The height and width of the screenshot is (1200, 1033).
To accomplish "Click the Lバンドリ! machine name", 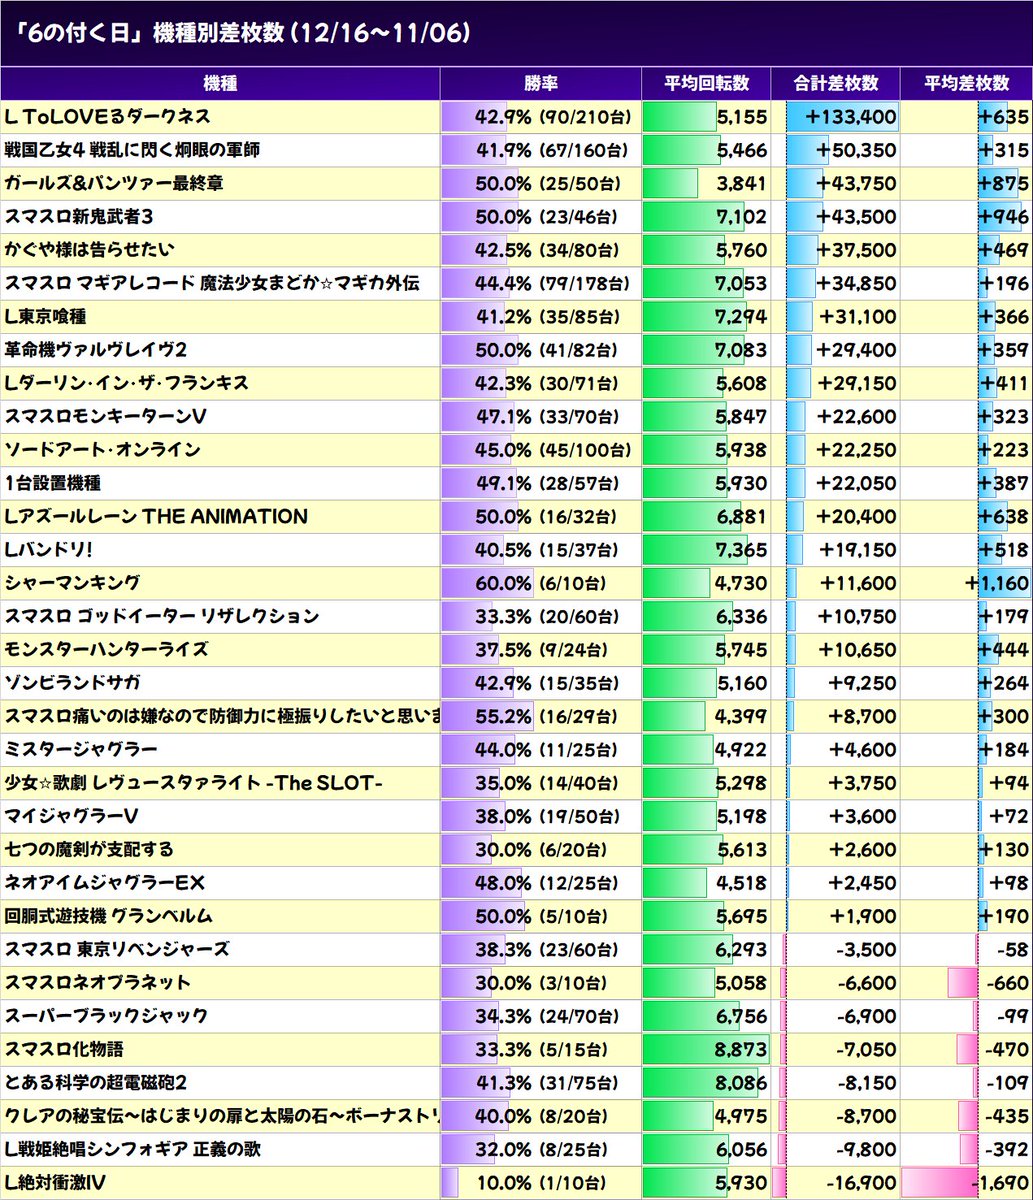I will (49, 550).
